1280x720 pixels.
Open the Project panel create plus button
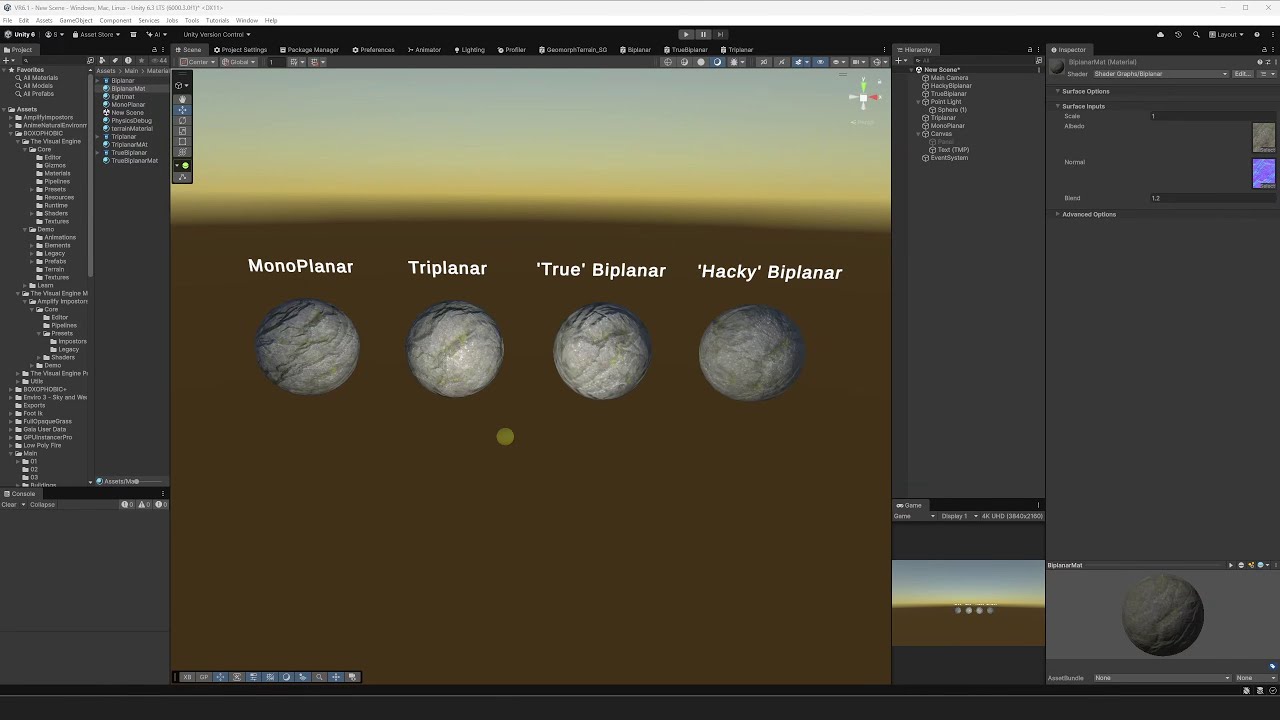[x=8, y=61]
